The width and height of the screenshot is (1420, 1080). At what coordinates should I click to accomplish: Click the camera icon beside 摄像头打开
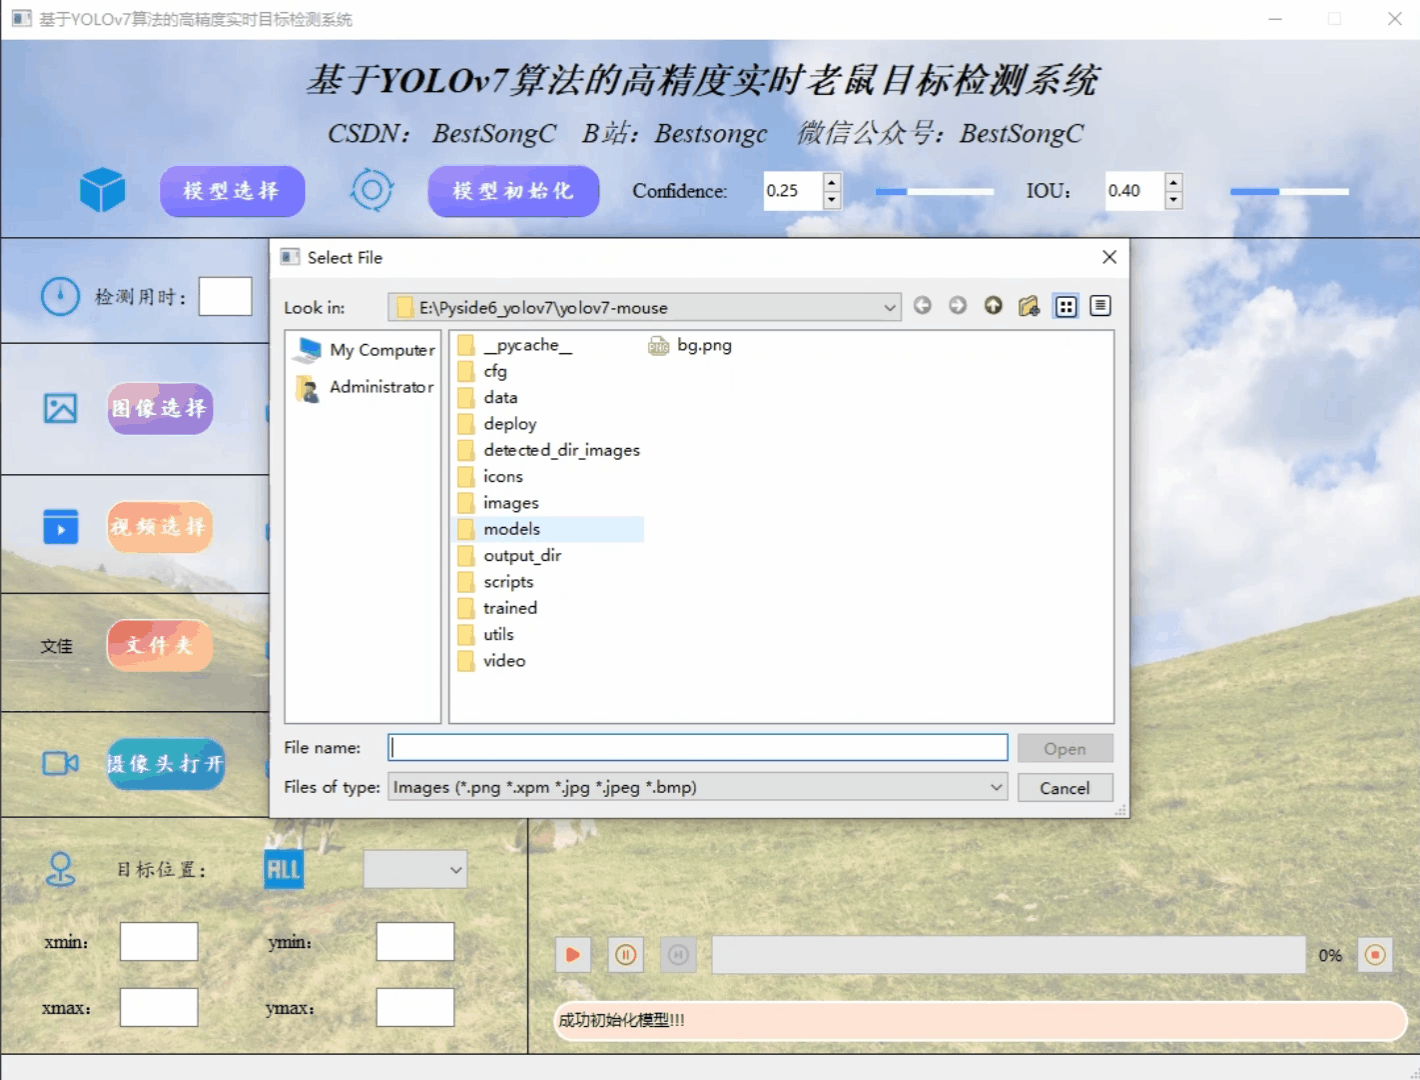click(60, 764)
